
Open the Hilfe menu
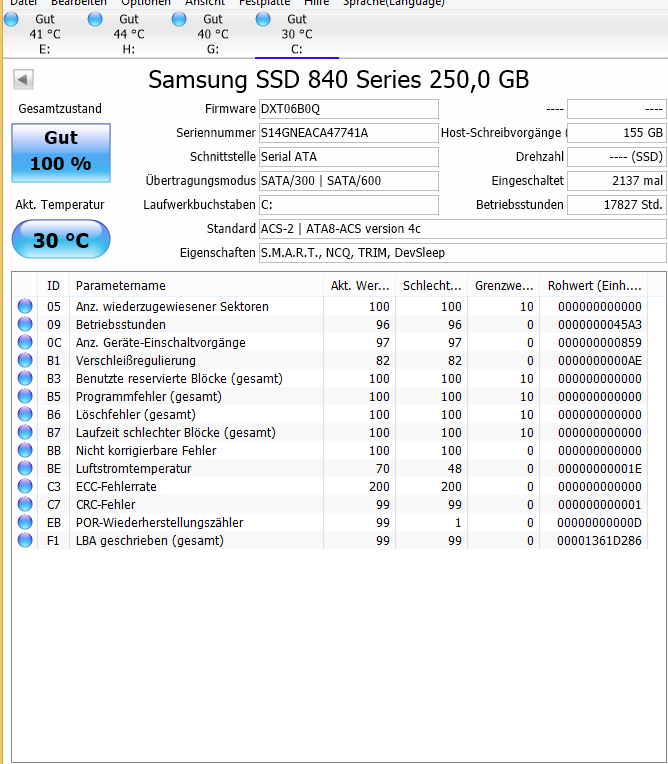(317, 2)
